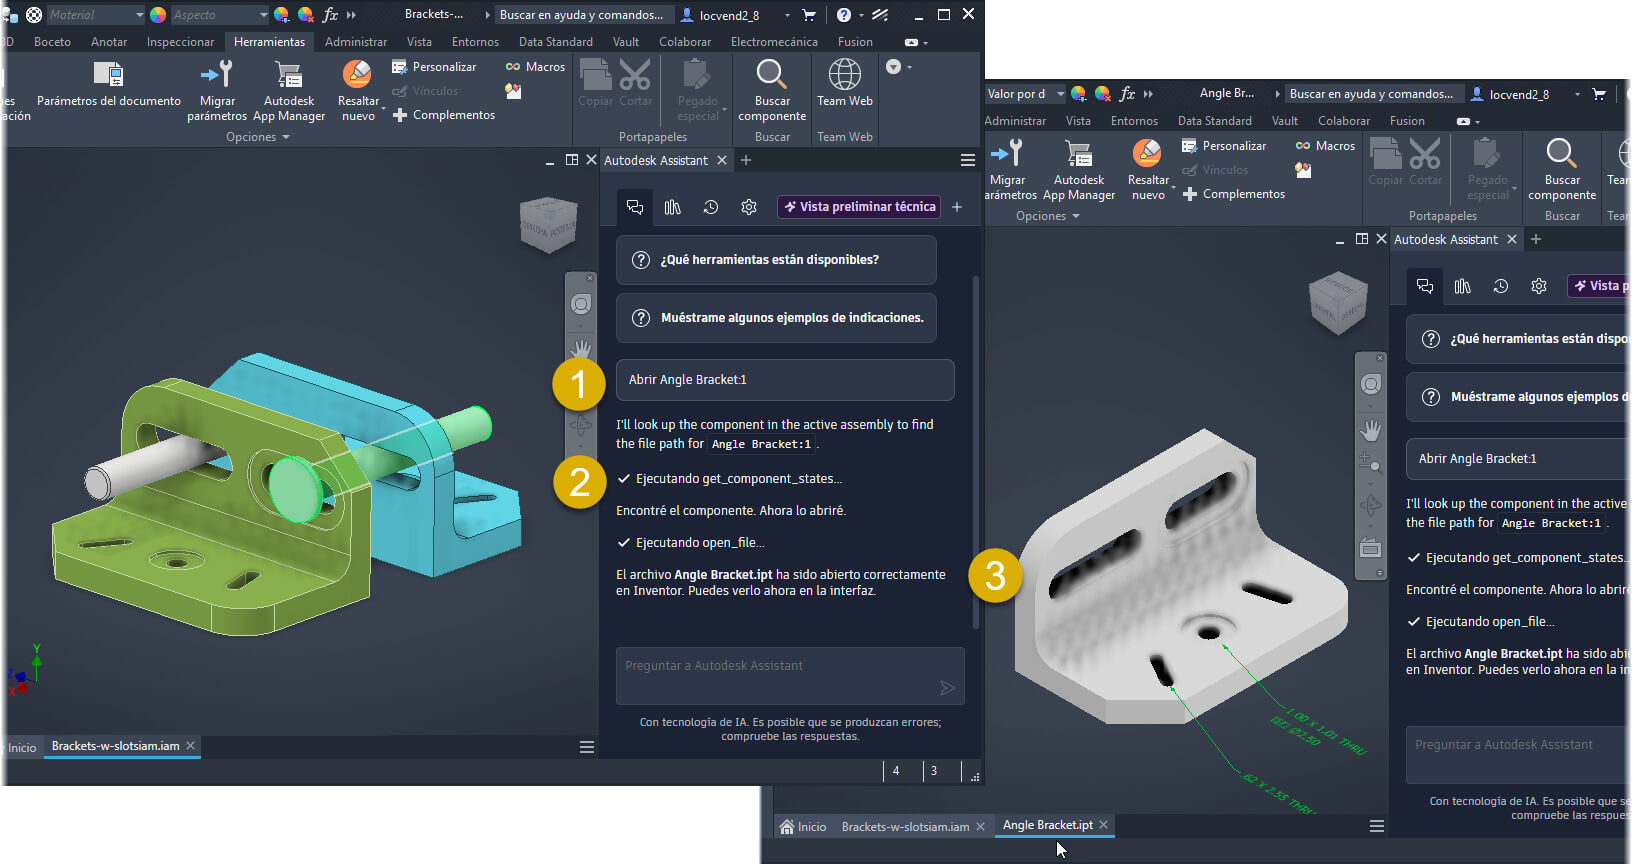The height and width of the screenshot is (864, 1632).
Task: Open history icon in right Assistant panel
Action: click(x=1501, y=286)
